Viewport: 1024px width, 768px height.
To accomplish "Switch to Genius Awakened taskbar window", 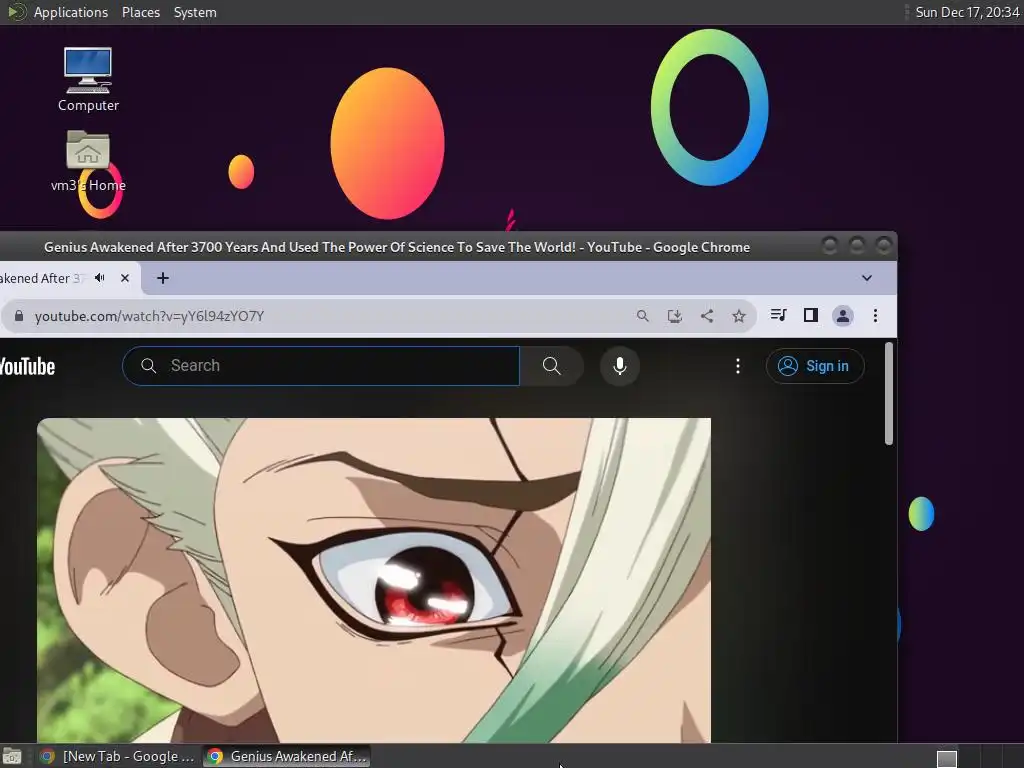I will [x=287, y=756].
